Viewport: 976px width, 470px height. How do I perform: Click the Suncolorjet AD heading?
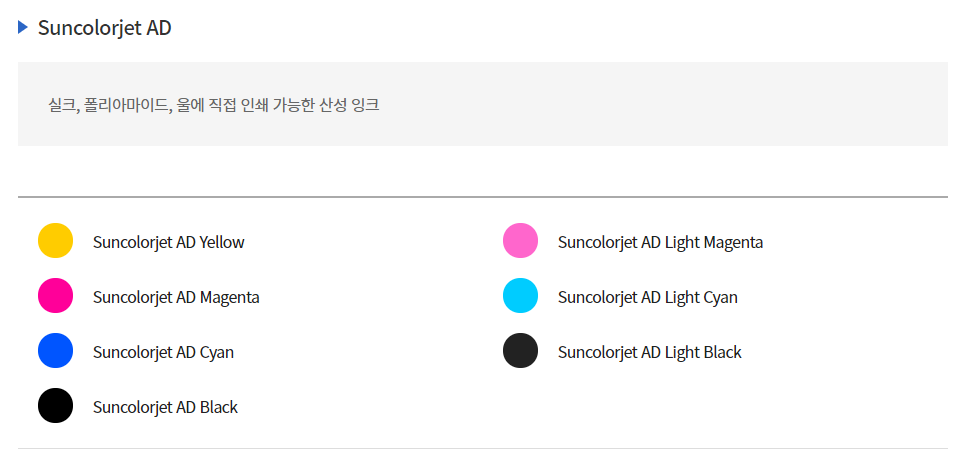[105, 28]
